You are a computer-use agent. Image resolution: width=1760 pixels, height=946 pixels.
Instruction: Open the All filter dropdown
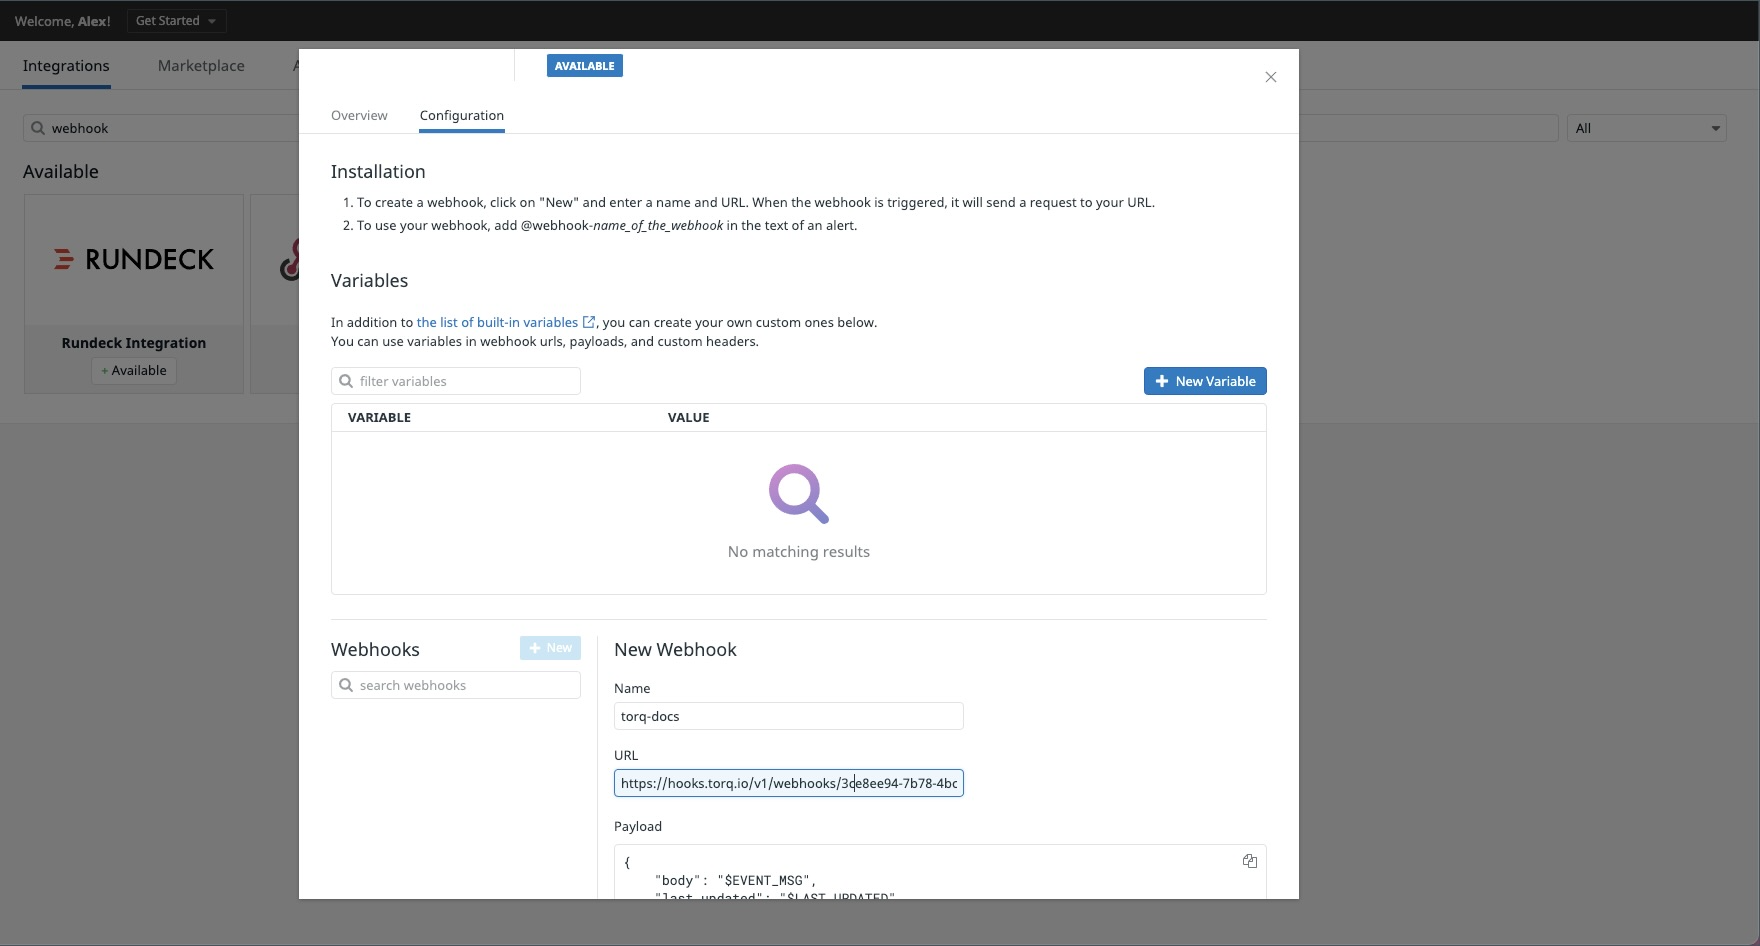[x=1647, y=128]
